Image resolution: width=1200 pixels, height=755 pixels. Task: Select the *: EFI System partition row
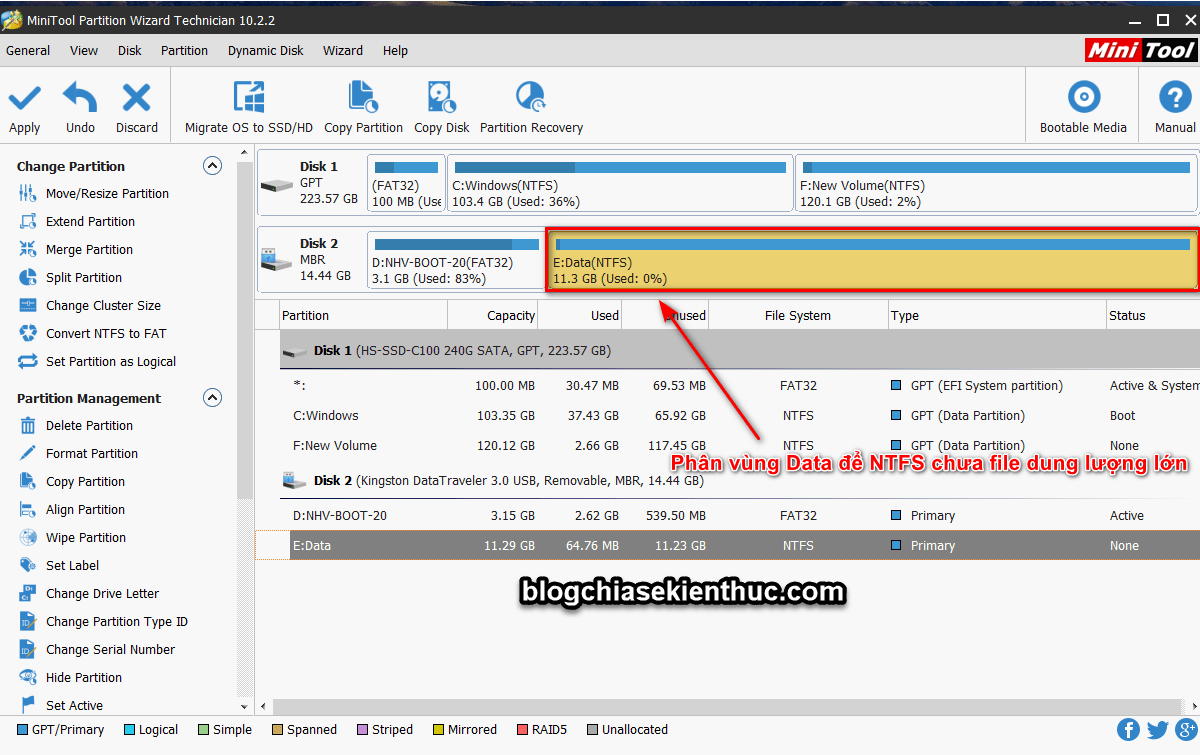point(727,386)
